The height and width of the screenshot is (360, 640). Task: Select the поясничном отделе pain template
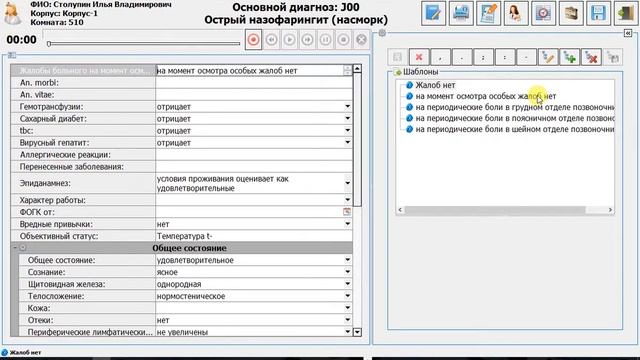(515, 118)
